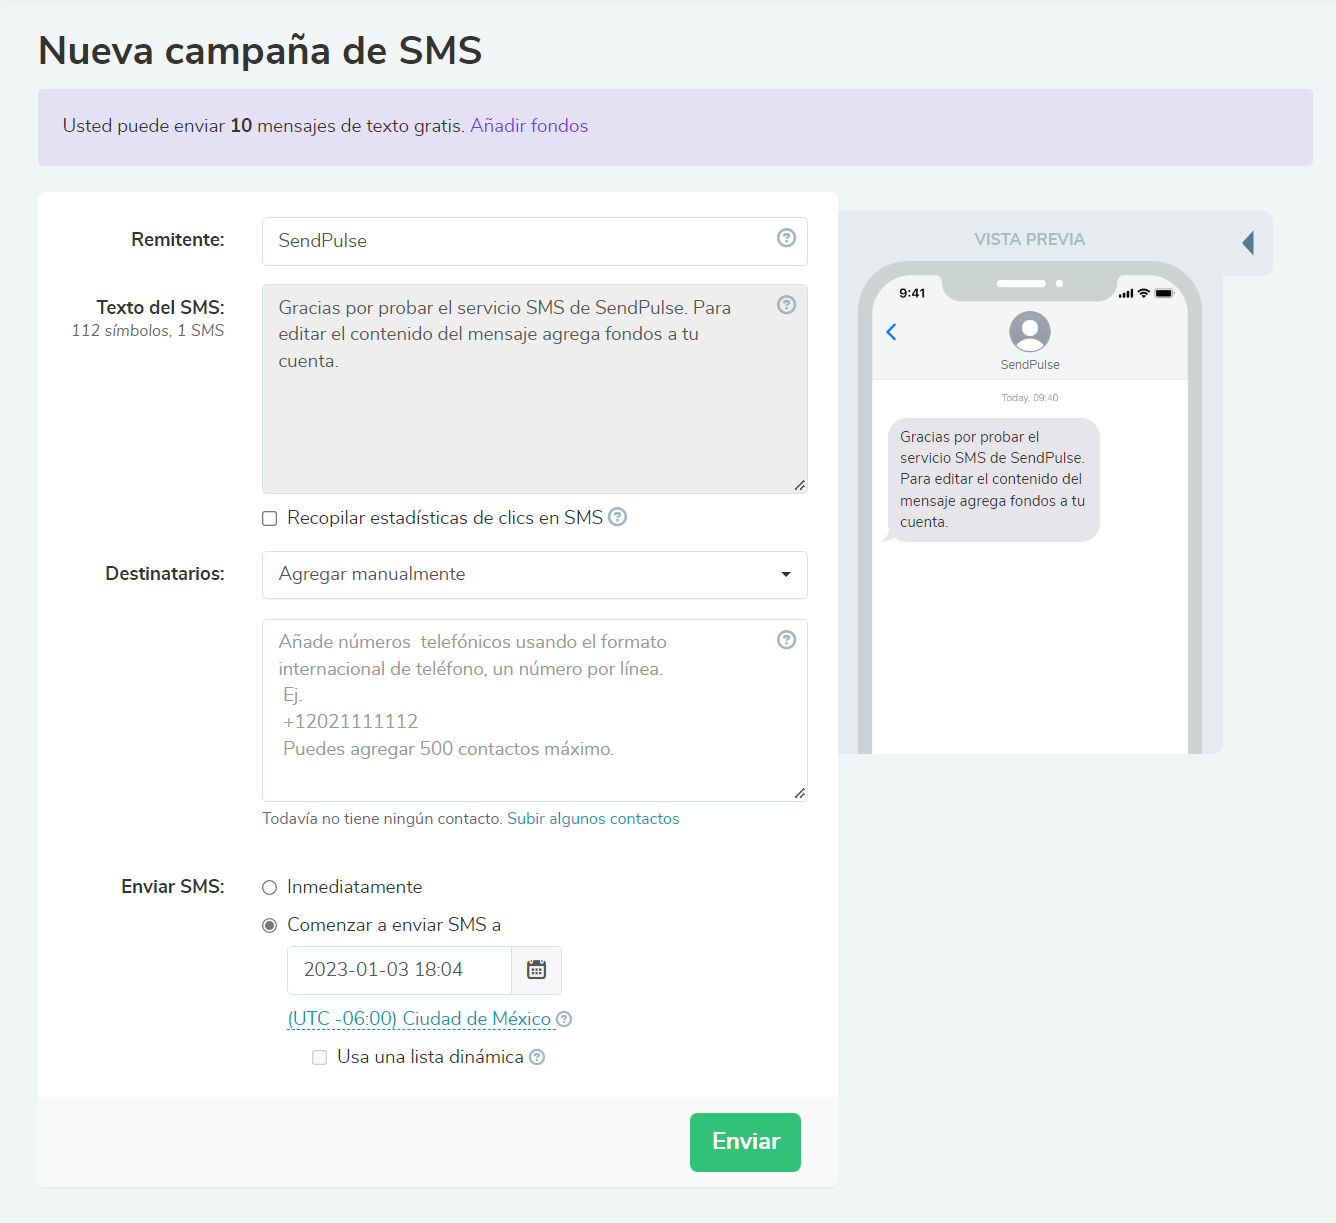This screenshot has width=1336, height=1223.
Task: Click the back chevron in phone preview
Action: tap(891, 332)
